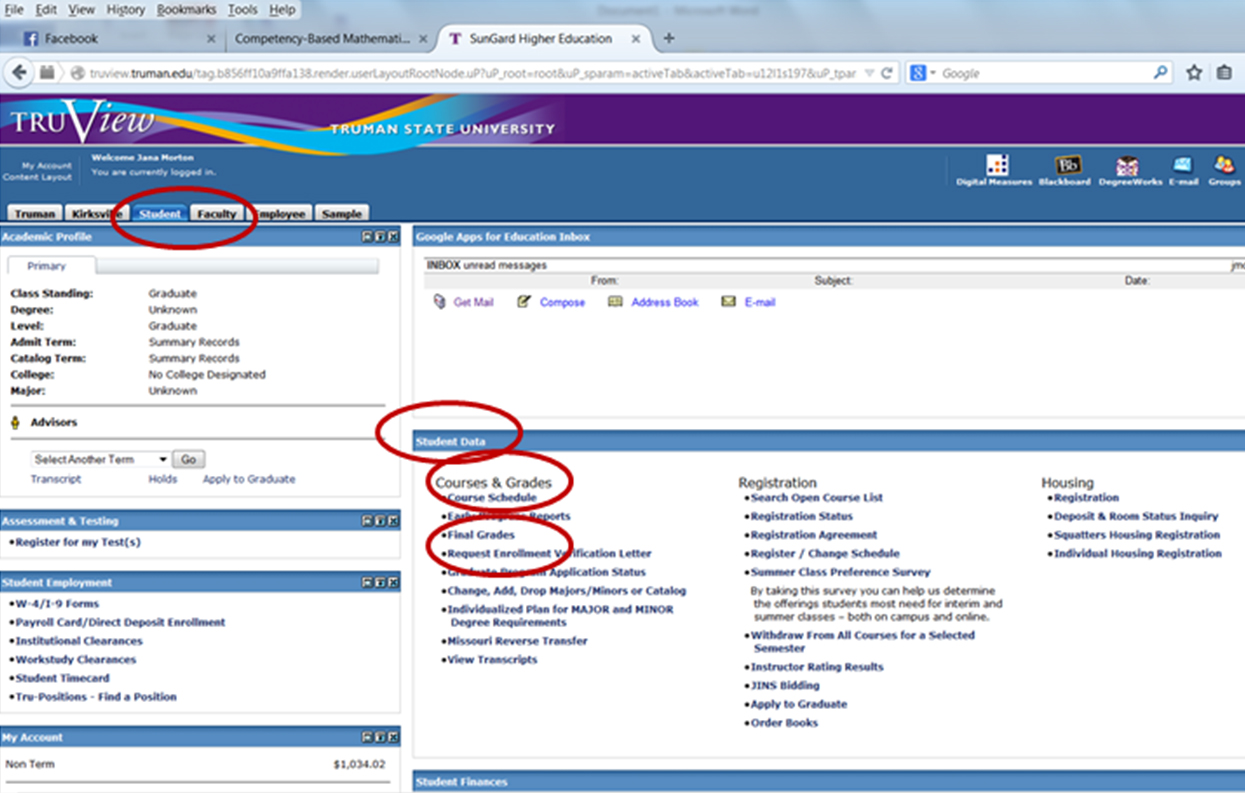1245x793 pixels.
Task: Click Deposit & Room Status Inquiry link
Action: pyautogui.click(x=1136, y=517)
